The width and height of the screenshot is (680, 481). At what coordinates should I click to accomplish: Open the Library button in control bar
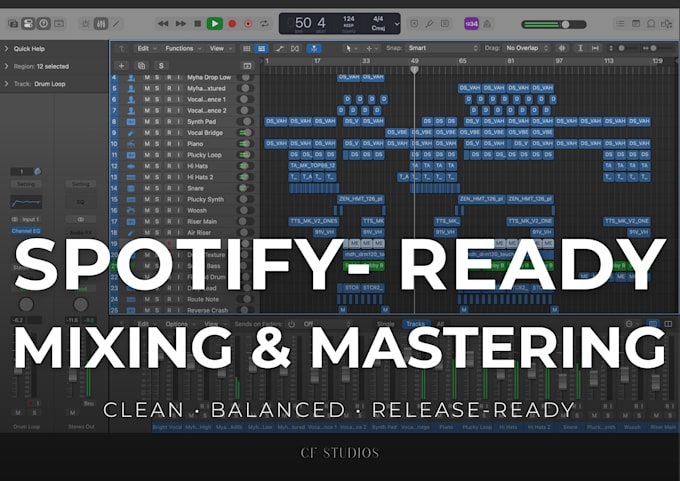point(13,23)
